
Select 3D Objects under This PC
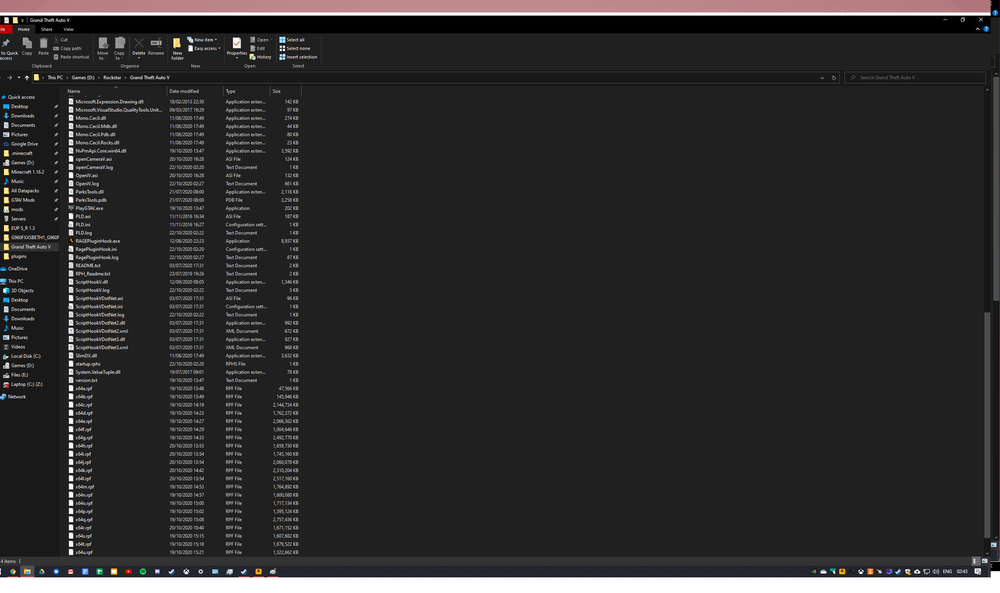click(22, 291)
